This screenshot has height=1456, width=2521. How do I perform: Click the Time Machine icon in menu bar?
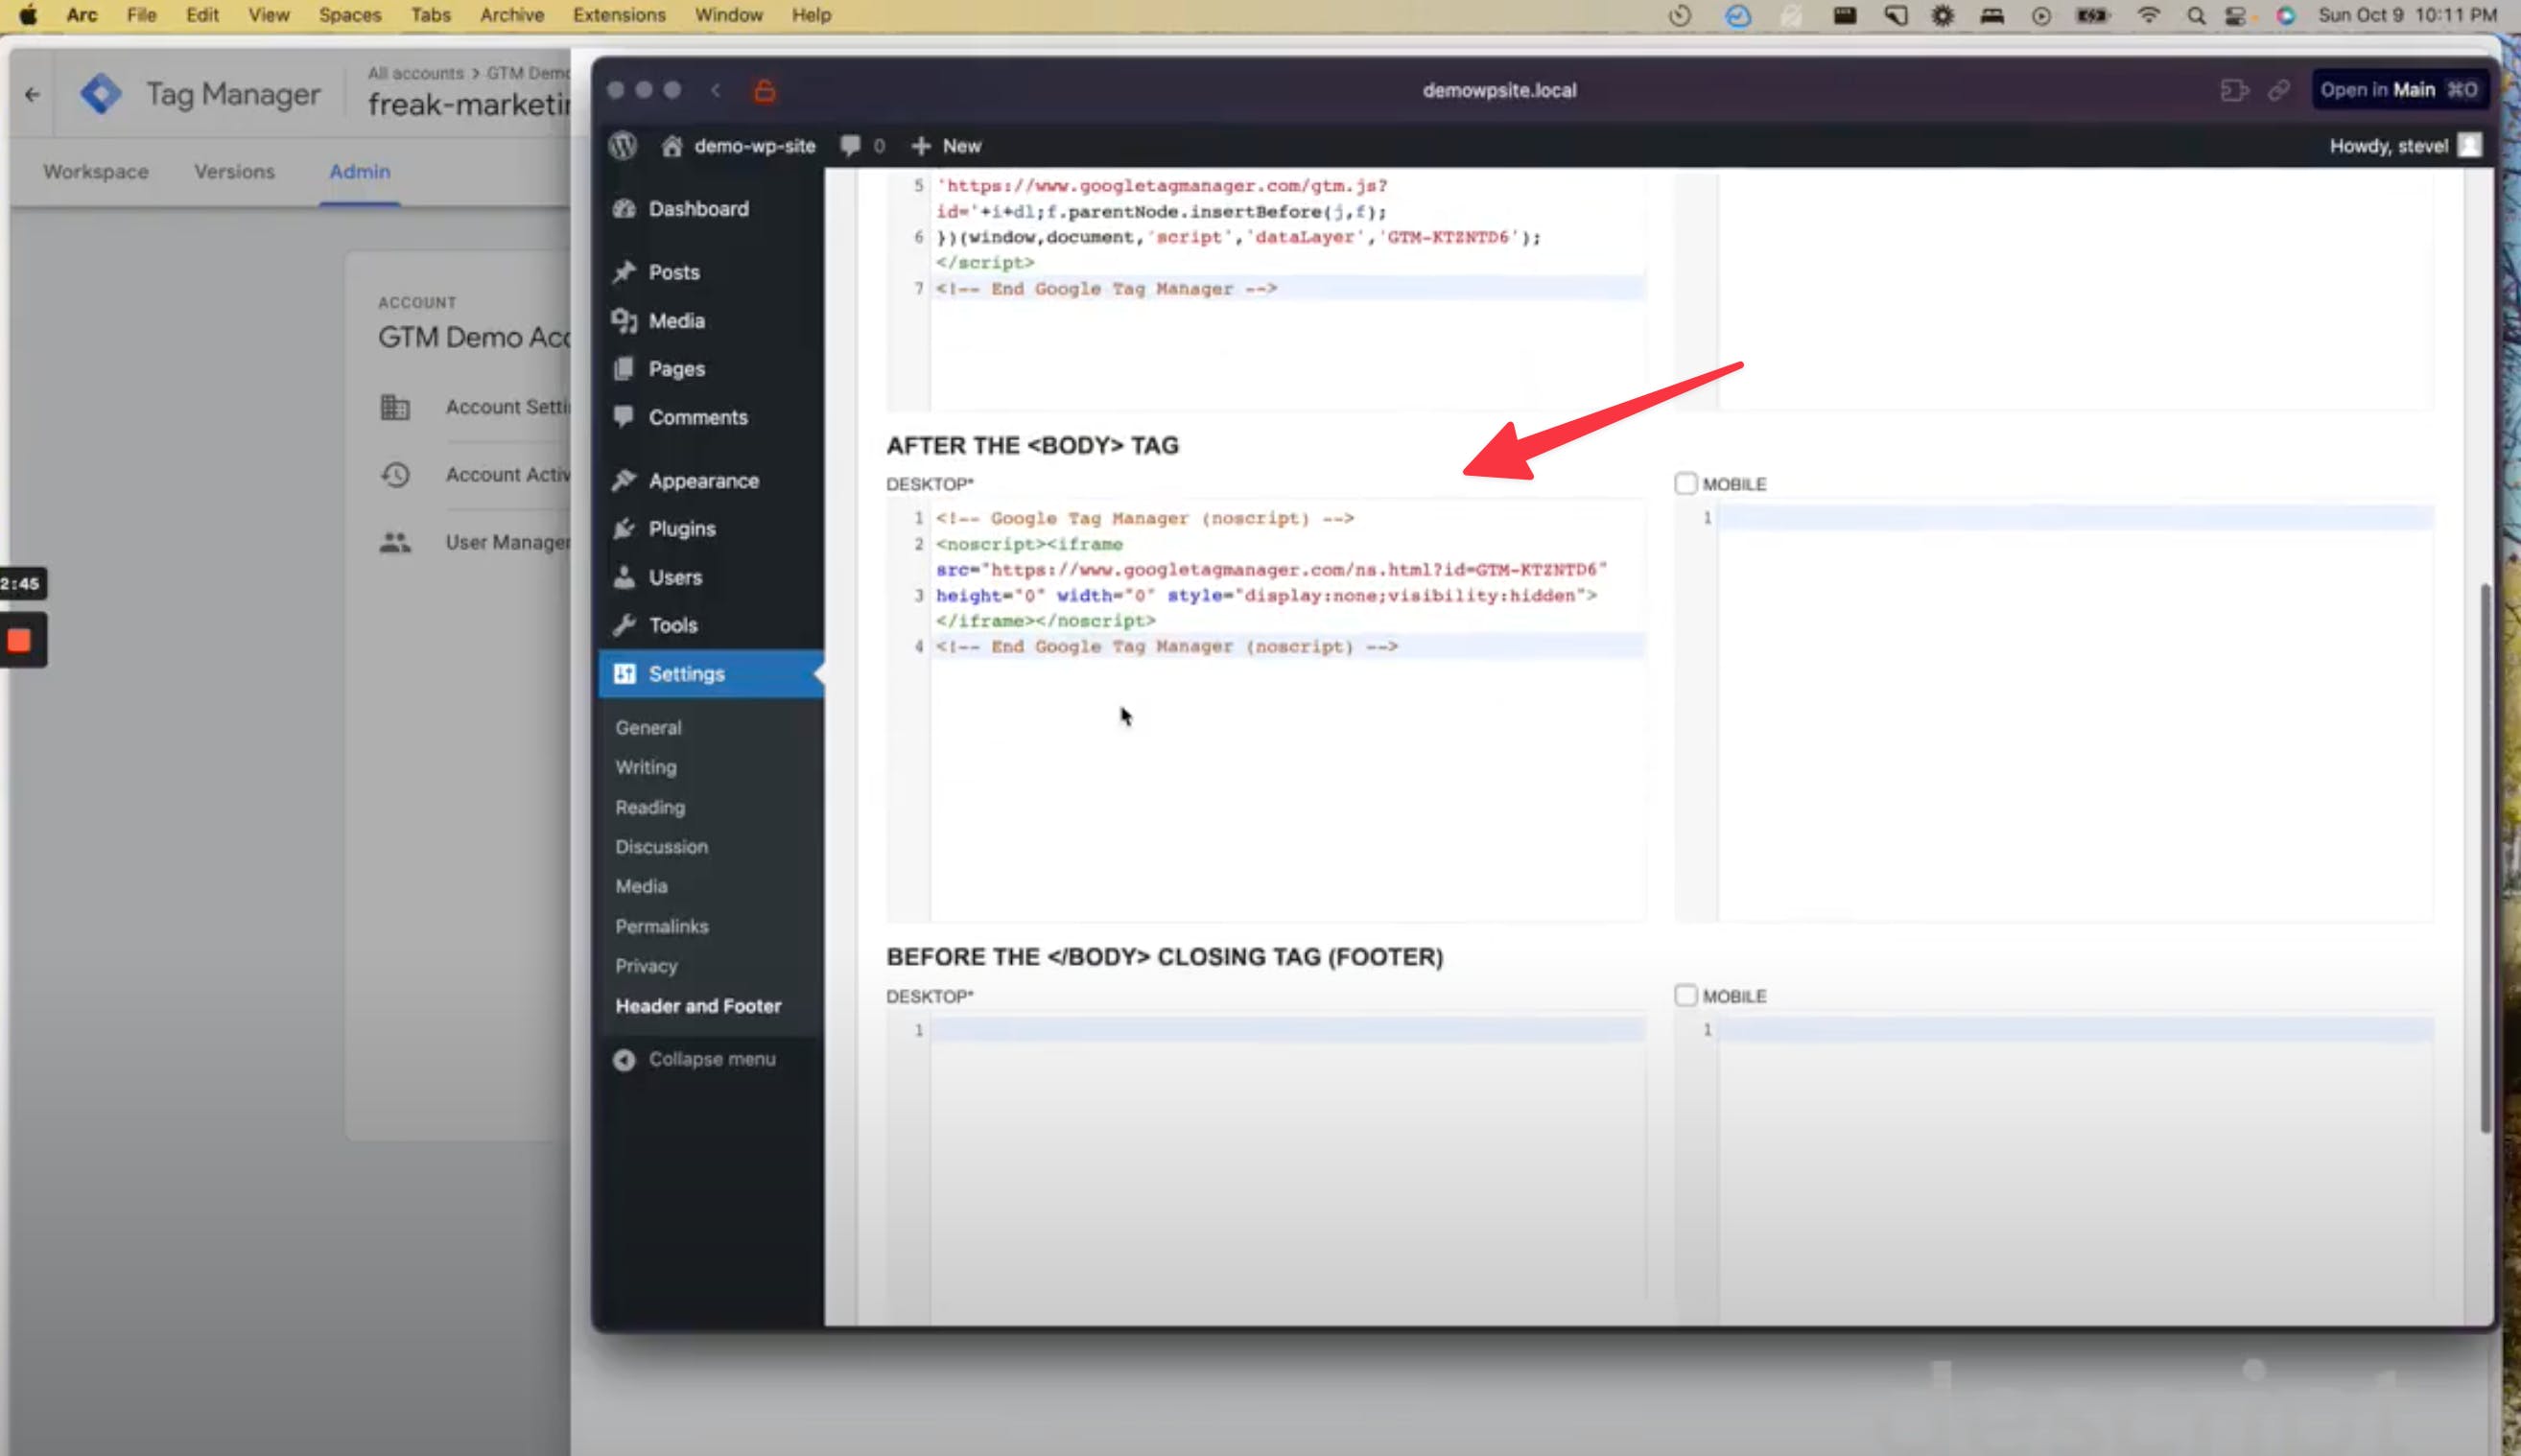click(x=1680, y=15)
